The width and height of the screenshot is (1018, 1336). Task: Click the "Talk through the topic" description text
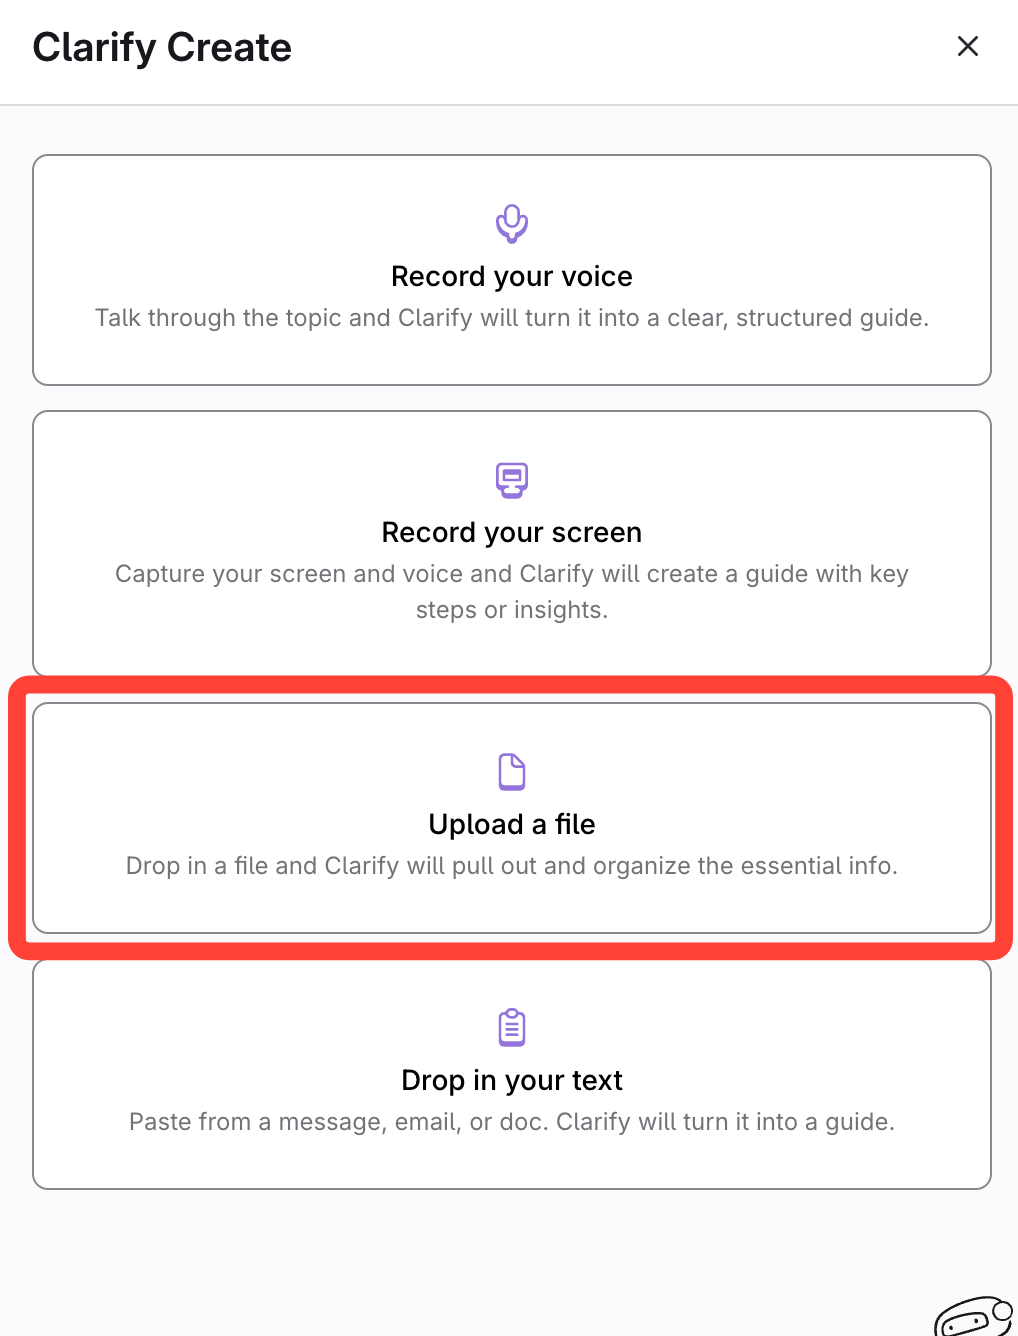512,318
